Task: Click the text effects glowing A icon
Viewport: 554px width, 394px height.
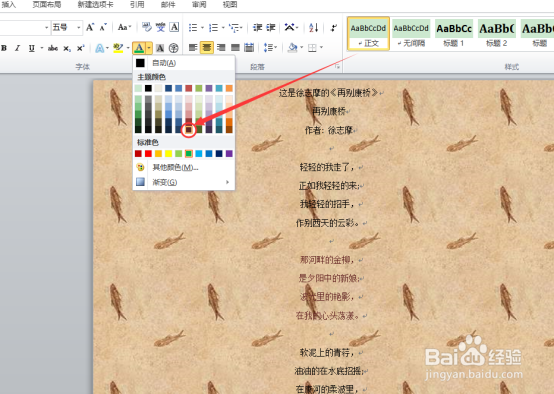Action: point(100,48)
